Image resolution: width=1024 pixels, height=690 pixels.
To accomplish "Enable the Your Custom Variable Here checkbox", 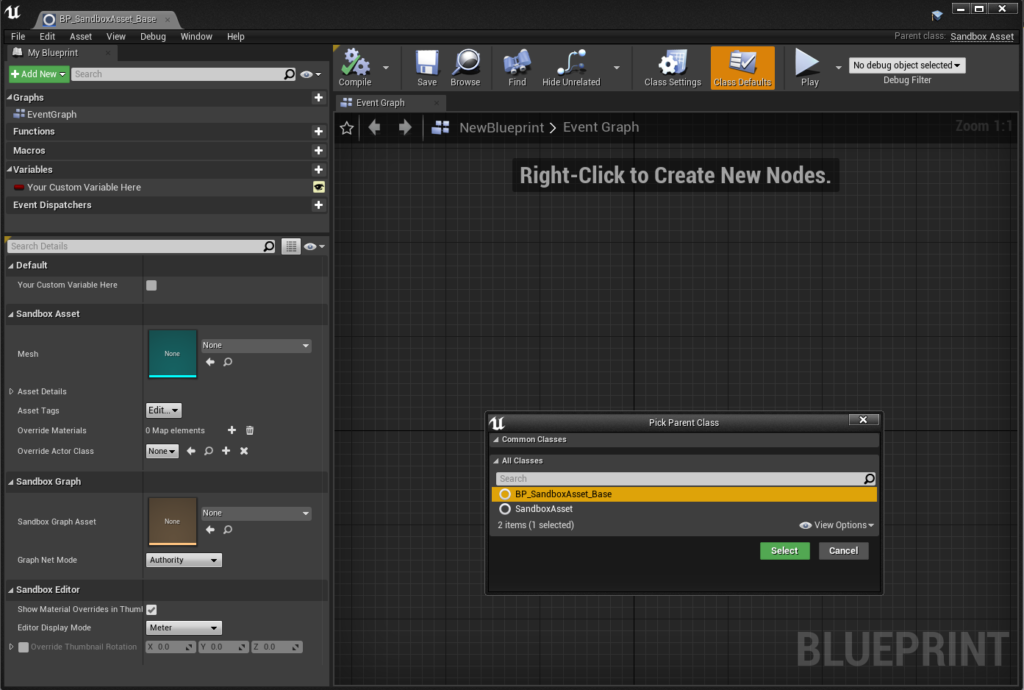I will [x=152, y=285].
